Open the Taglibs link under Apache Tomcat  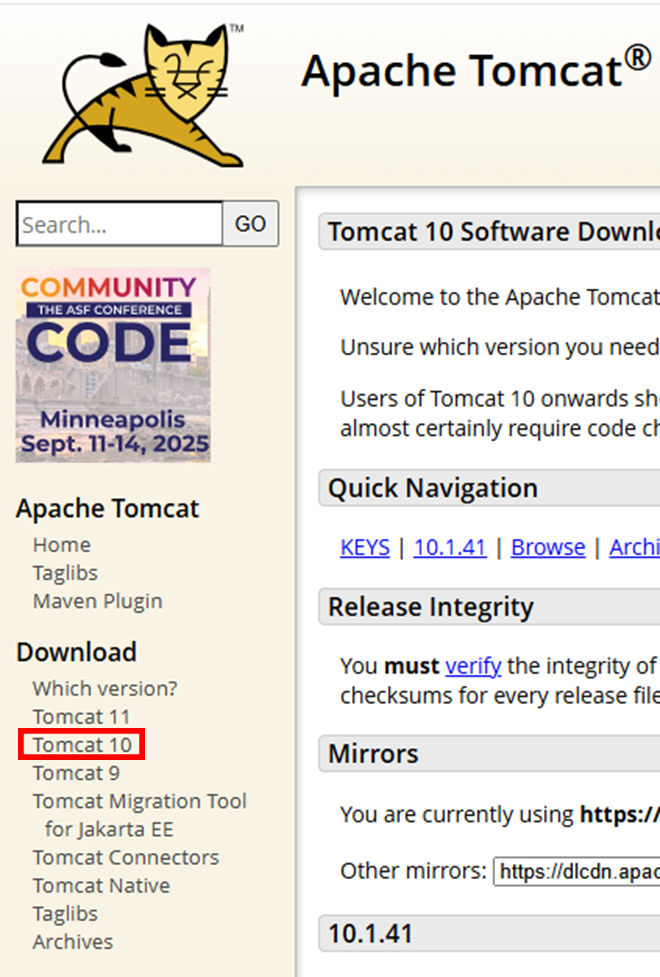coord(65,573)
